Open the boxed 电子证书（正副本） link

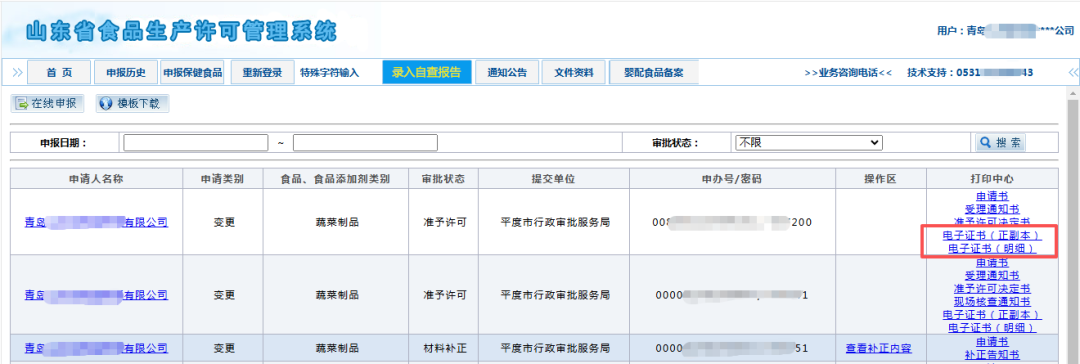[x=992, y=235]
